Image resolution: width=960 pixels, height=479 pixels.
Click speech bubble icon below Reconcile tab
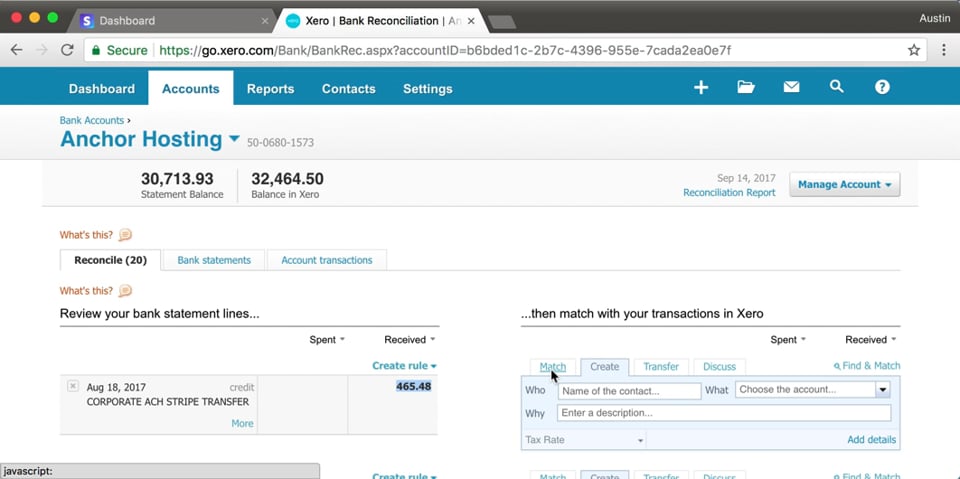pos(125,290)
